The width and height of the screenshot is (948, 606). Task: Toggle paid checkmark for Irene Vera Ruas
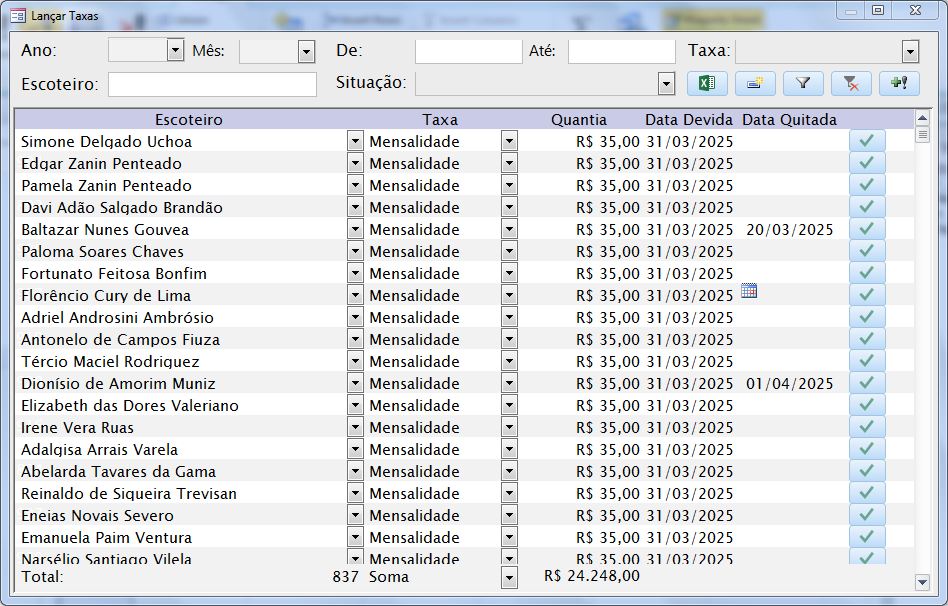click(867, 427)
